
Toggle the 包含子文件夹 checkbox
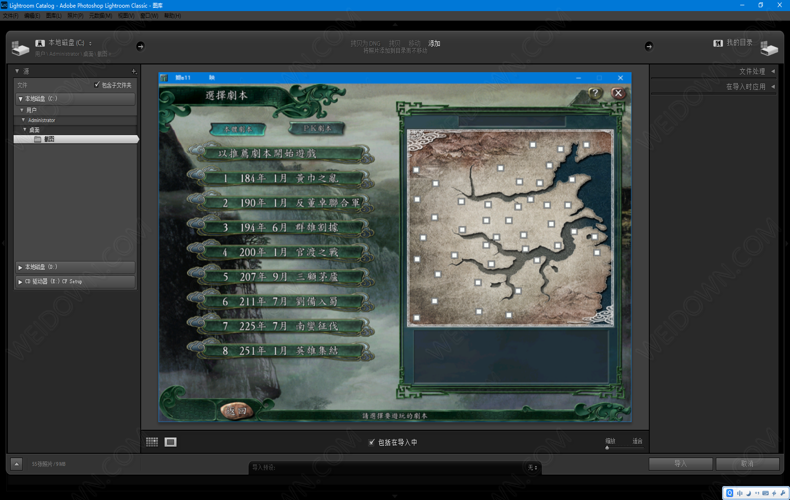[97, 85]
